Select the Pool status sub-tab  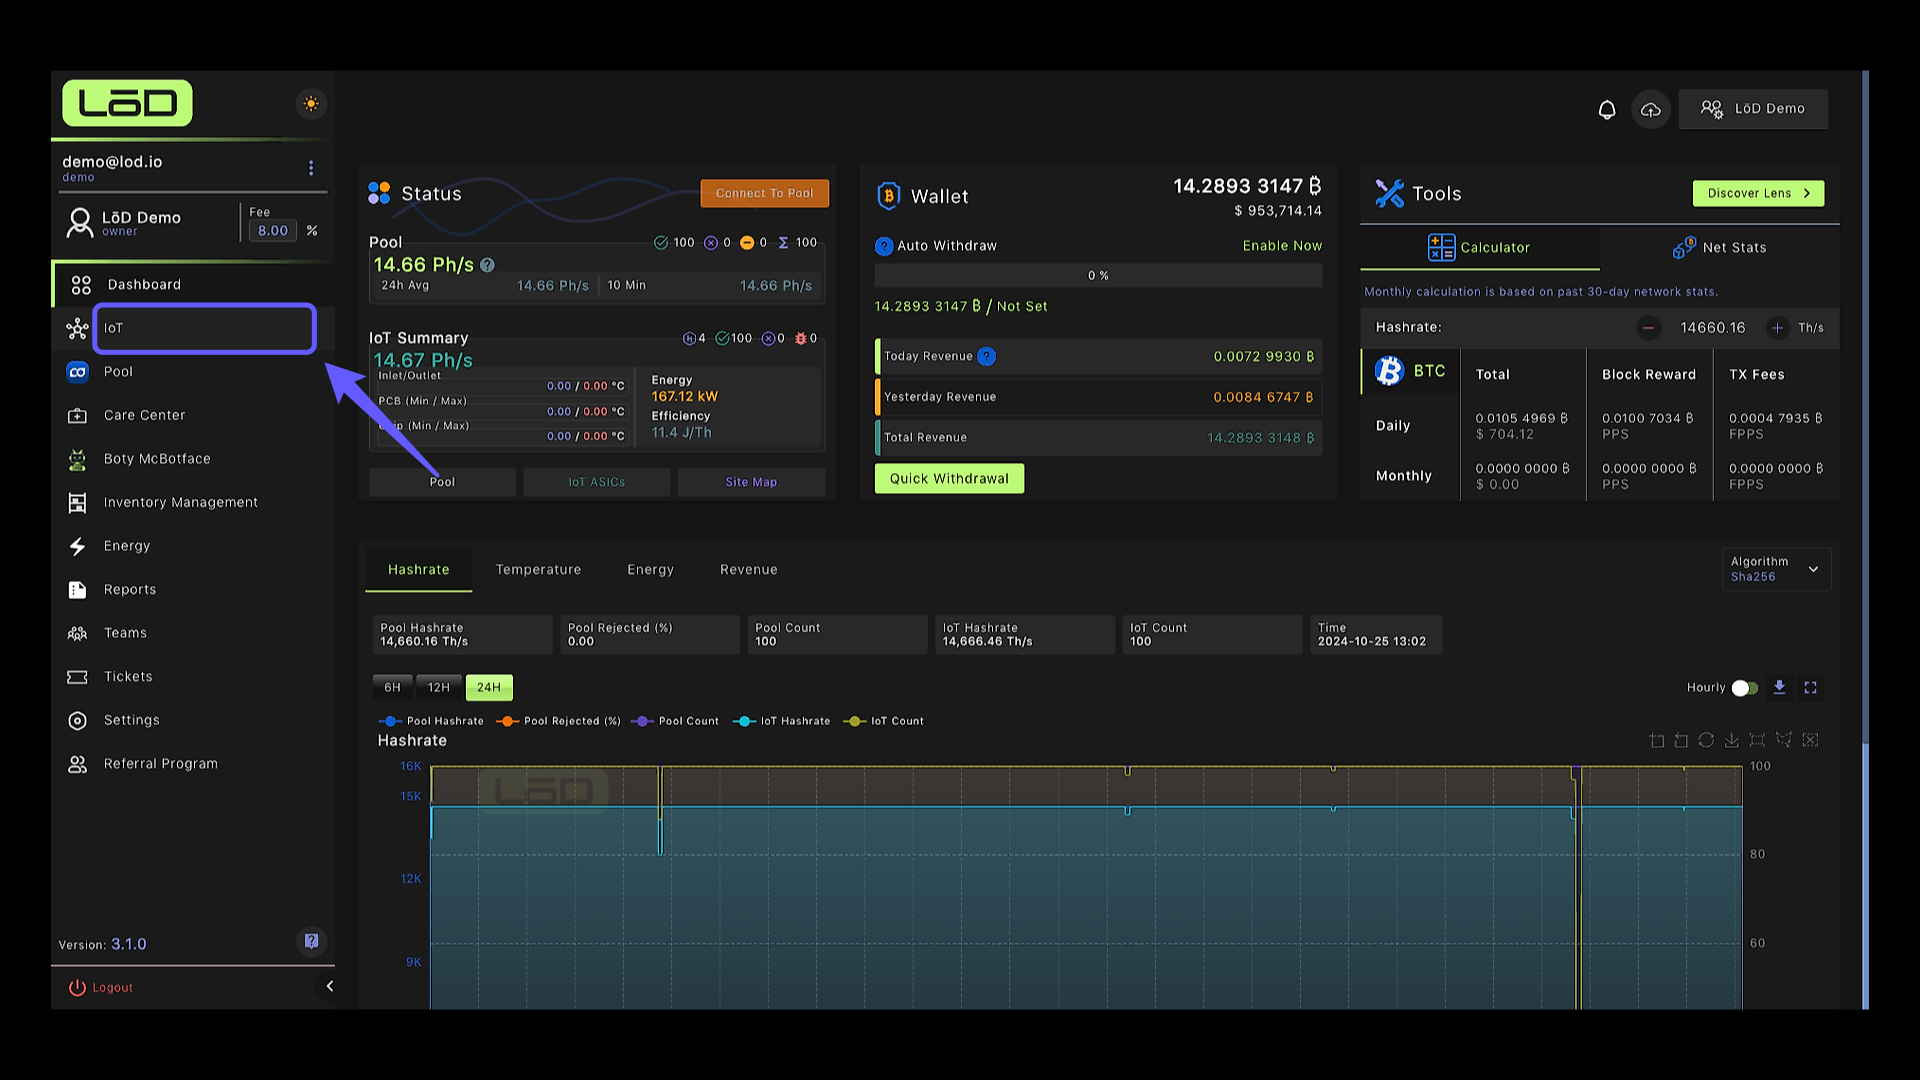[442, 482]
